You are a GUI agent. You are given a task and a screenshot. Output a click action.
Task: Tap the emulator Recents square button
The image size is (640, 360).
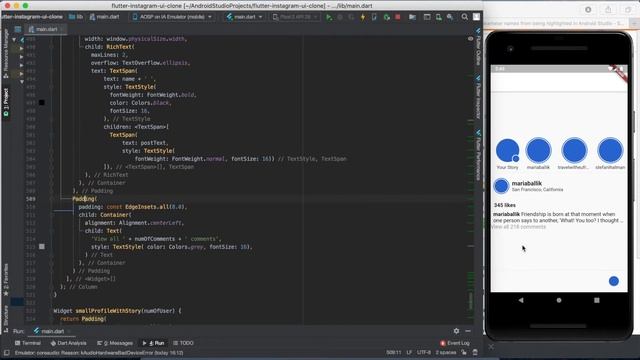[x=597, y=300]
